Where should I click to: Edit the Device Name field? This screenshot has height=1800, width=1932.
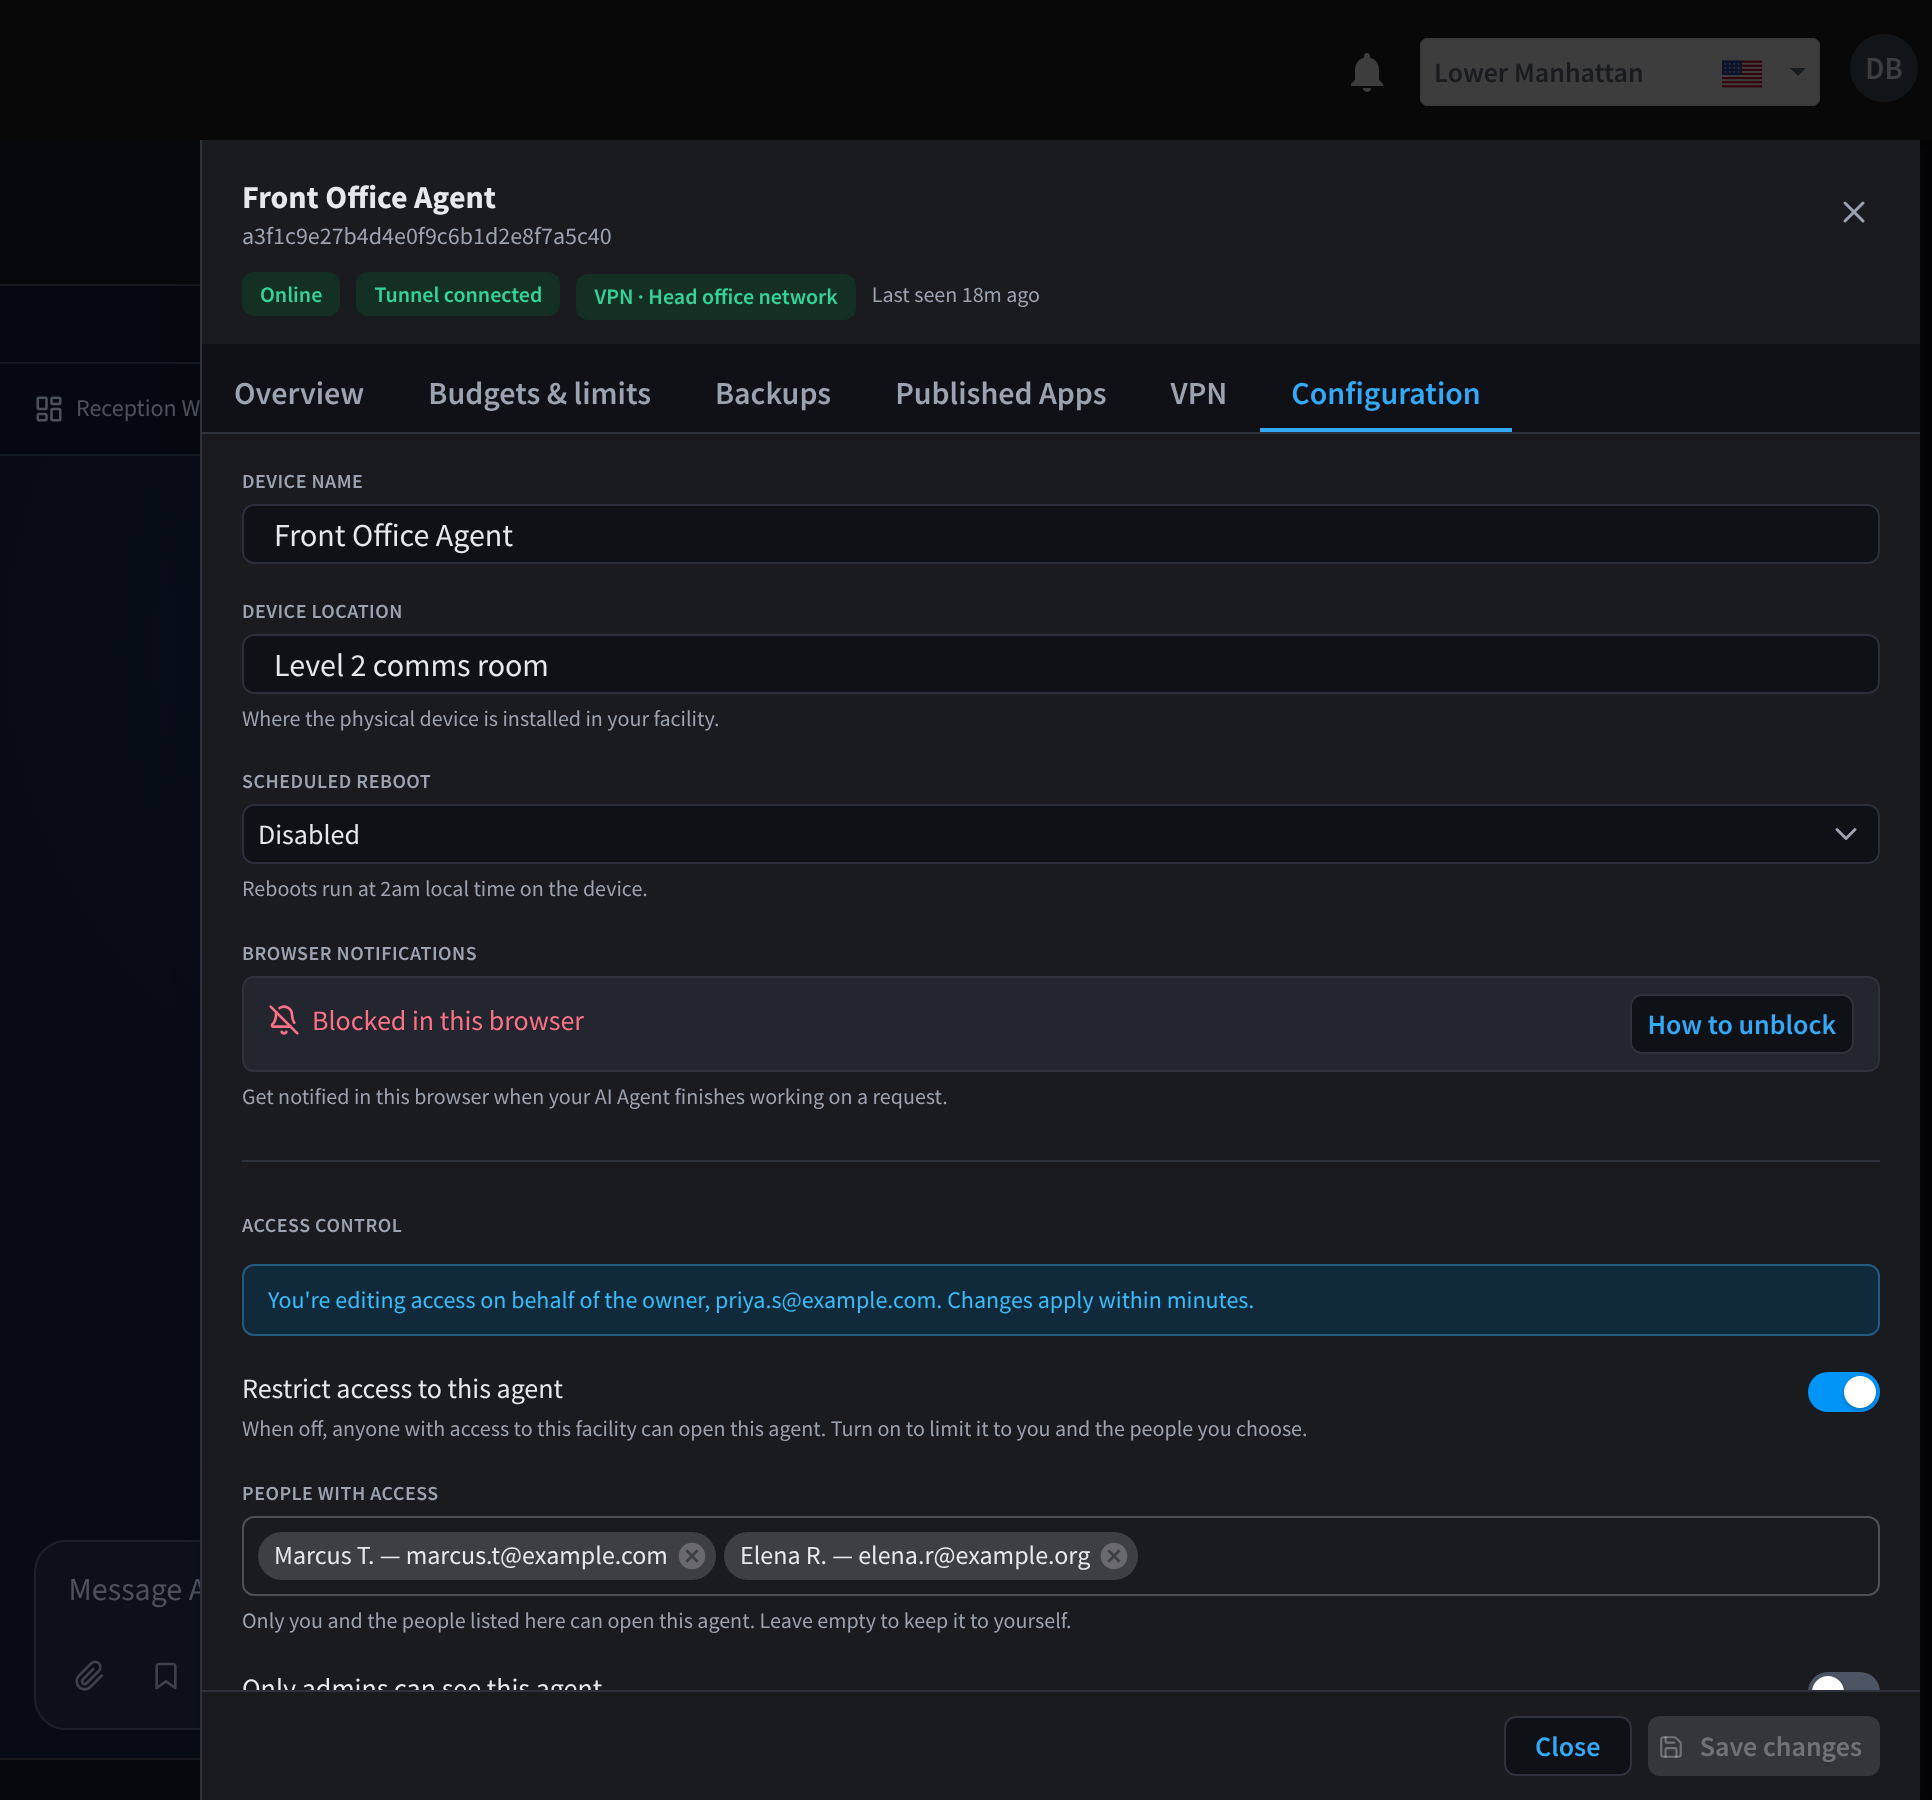(x=1060, y=535)
